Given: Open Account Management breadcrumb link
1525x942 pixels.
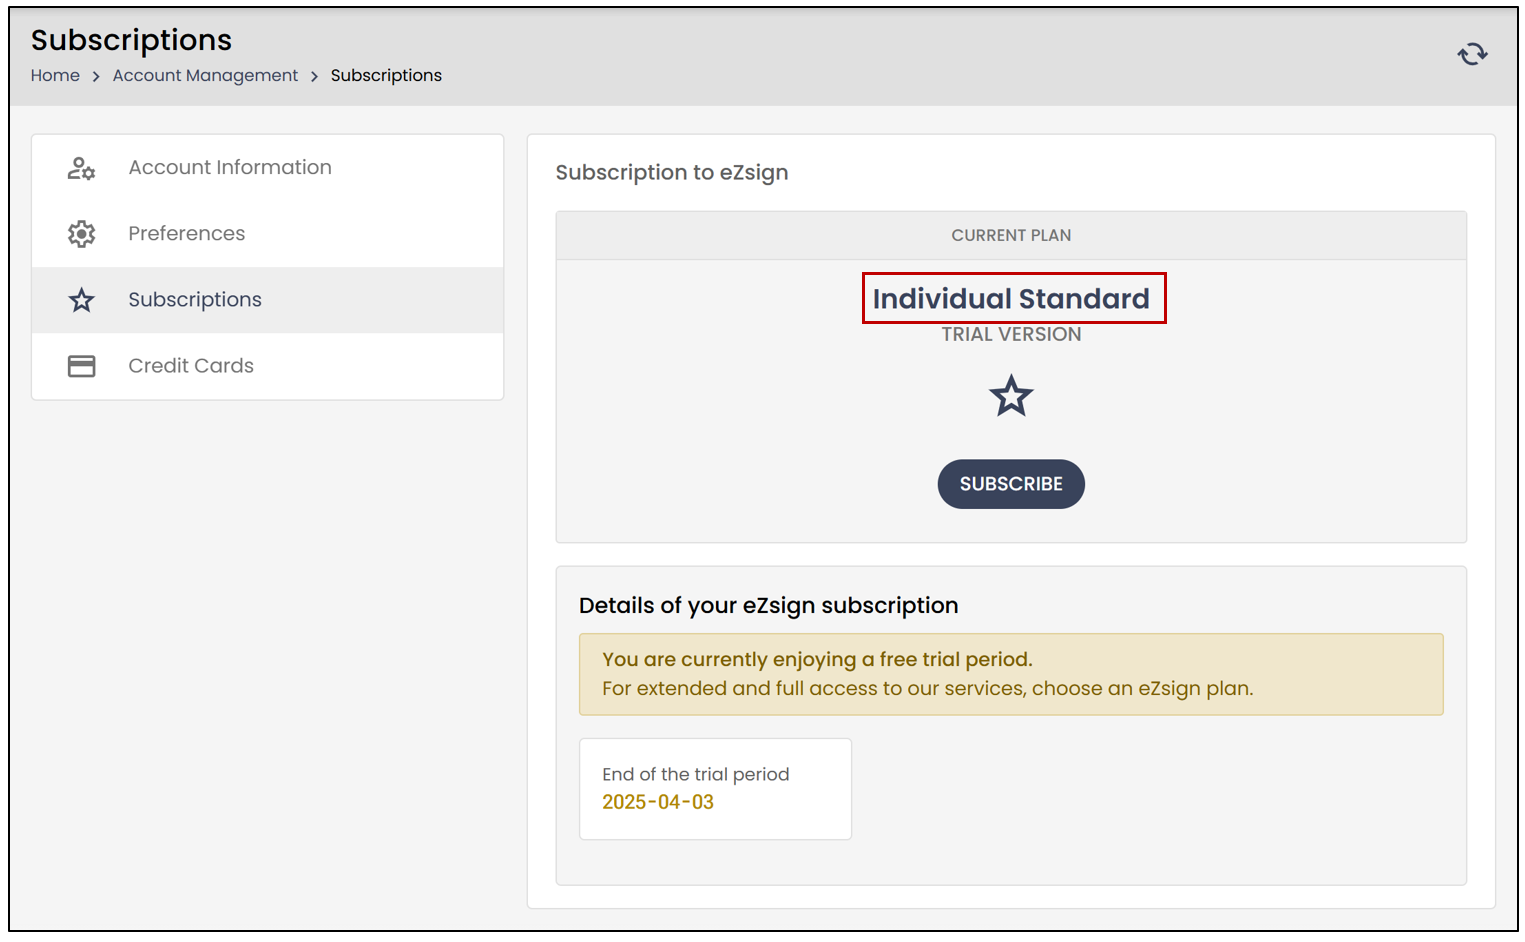Looking at the screenshot, I should (205, 76).
